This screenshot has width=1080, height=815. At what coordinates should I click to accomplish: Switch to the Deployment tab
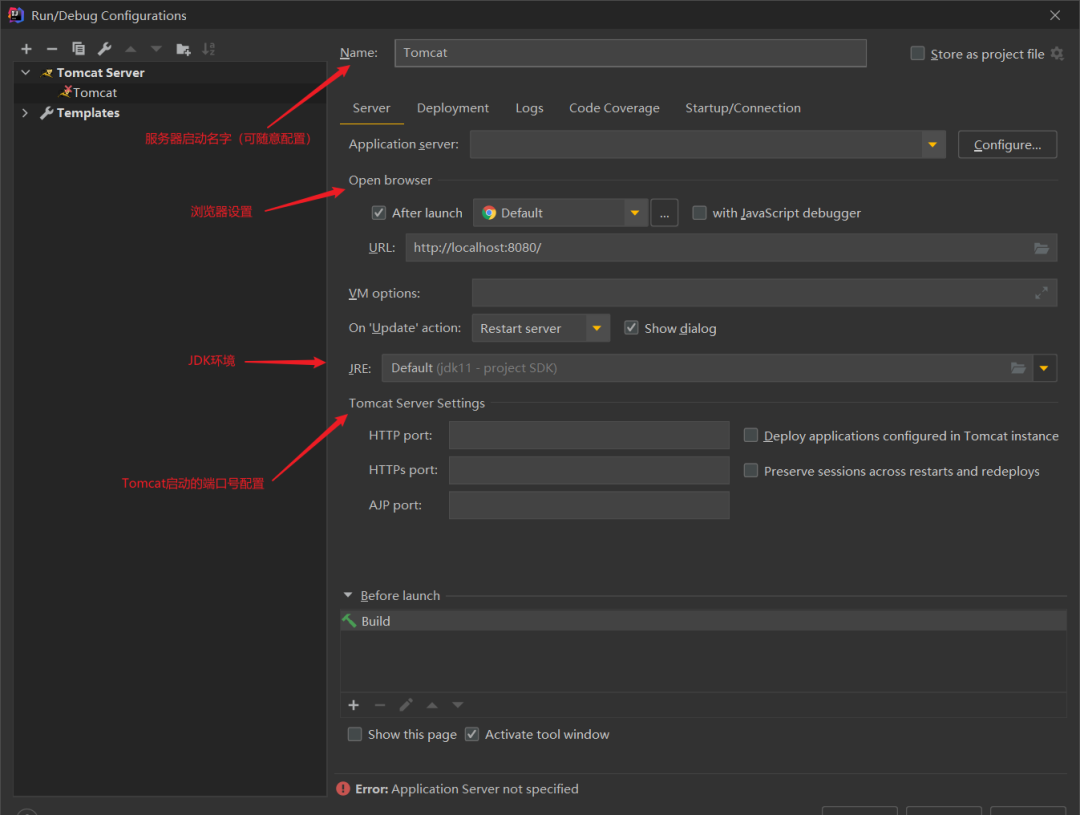coord(453,108)
